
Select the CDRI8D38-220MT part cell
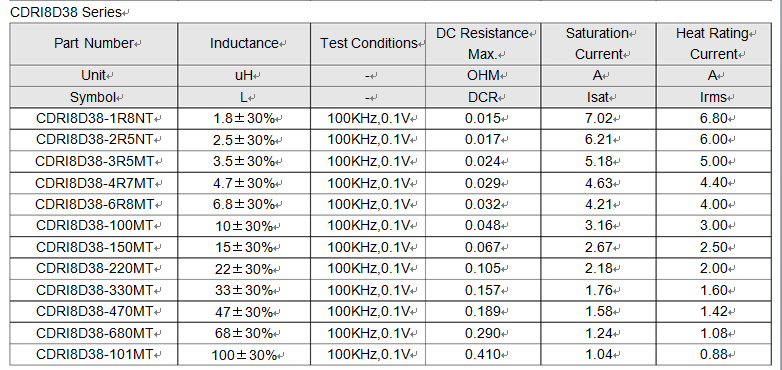pos(94,269)
